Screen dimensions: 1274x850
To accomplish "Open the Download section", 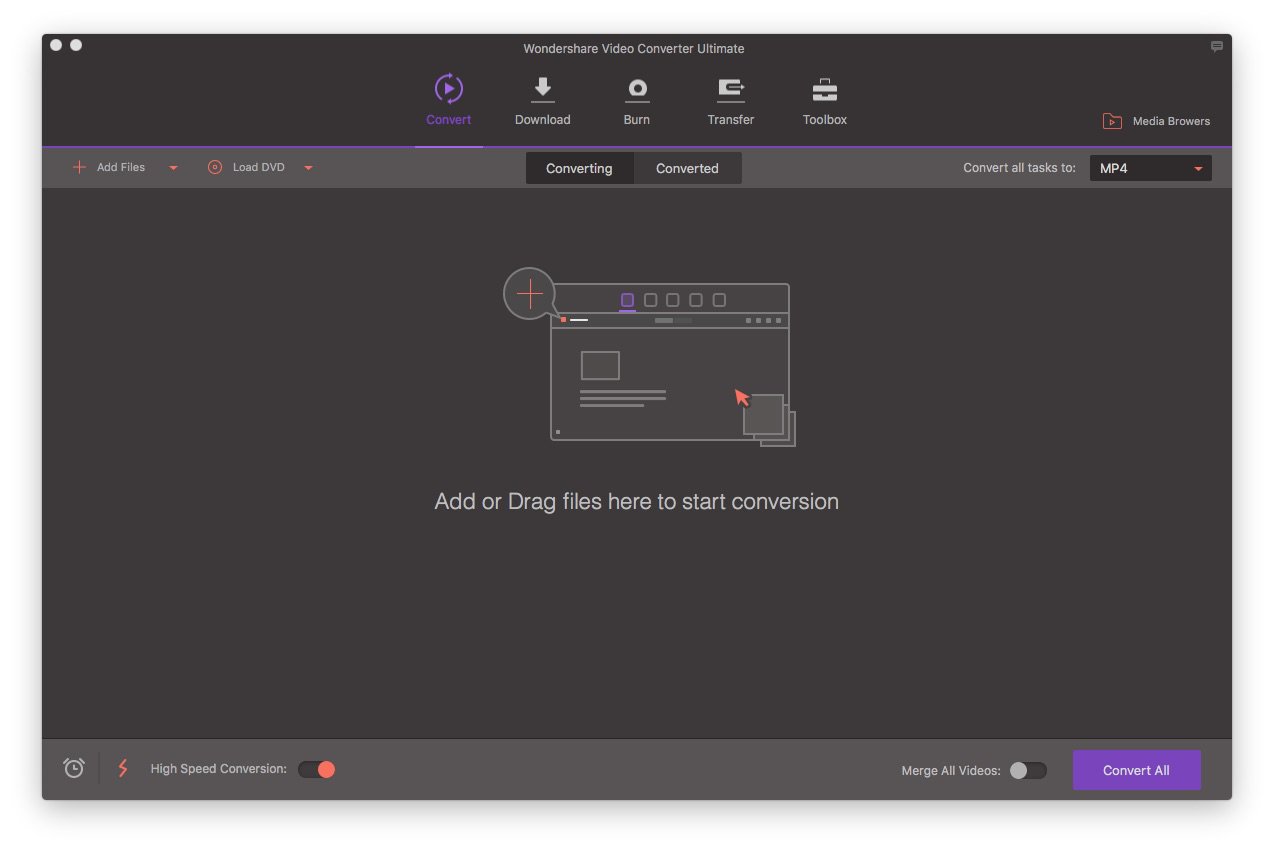I will [542, 100].
